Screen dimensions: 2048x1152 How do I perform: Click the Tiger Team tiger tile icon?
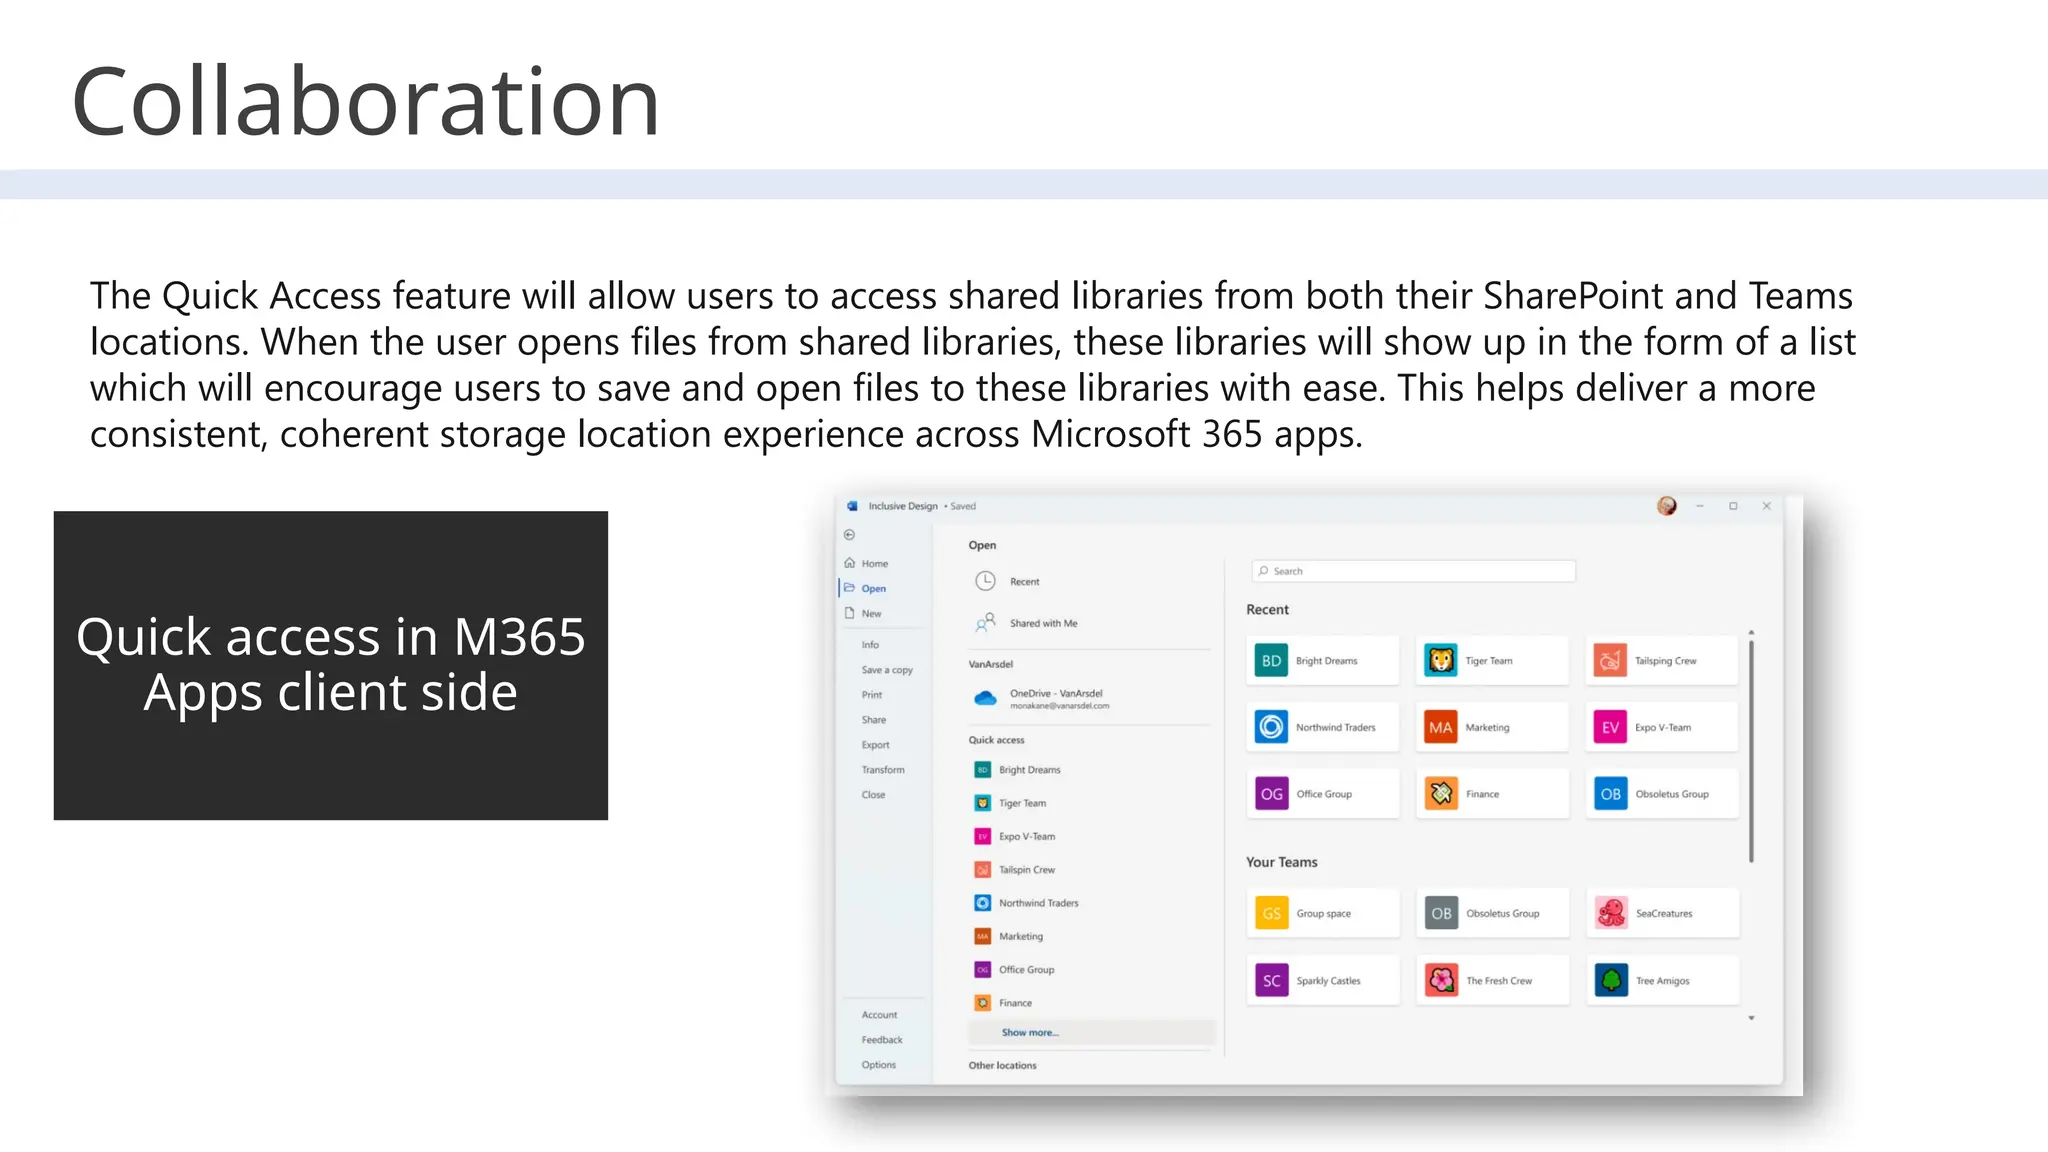[1441, 661]
